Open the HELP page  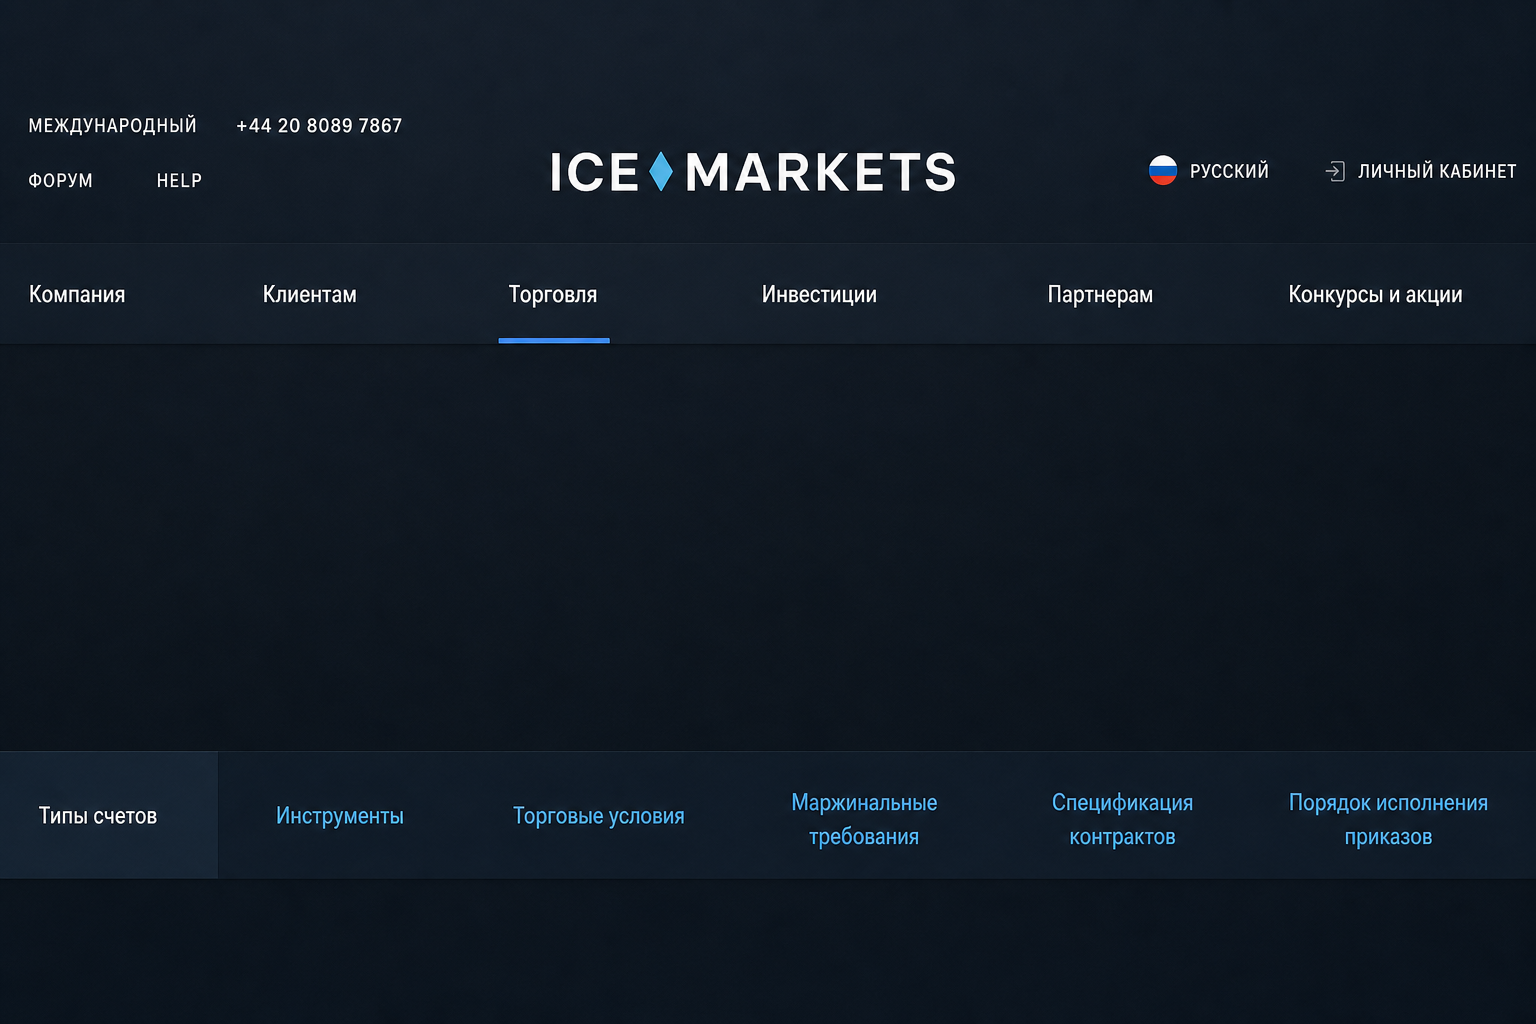coord(179,181)
